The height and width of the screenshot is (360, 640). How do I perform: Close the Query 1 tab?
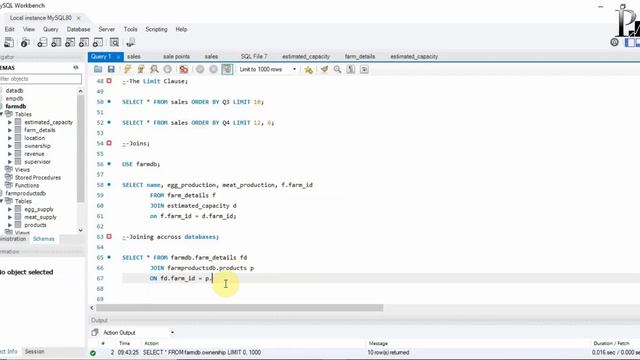point(118,57)
